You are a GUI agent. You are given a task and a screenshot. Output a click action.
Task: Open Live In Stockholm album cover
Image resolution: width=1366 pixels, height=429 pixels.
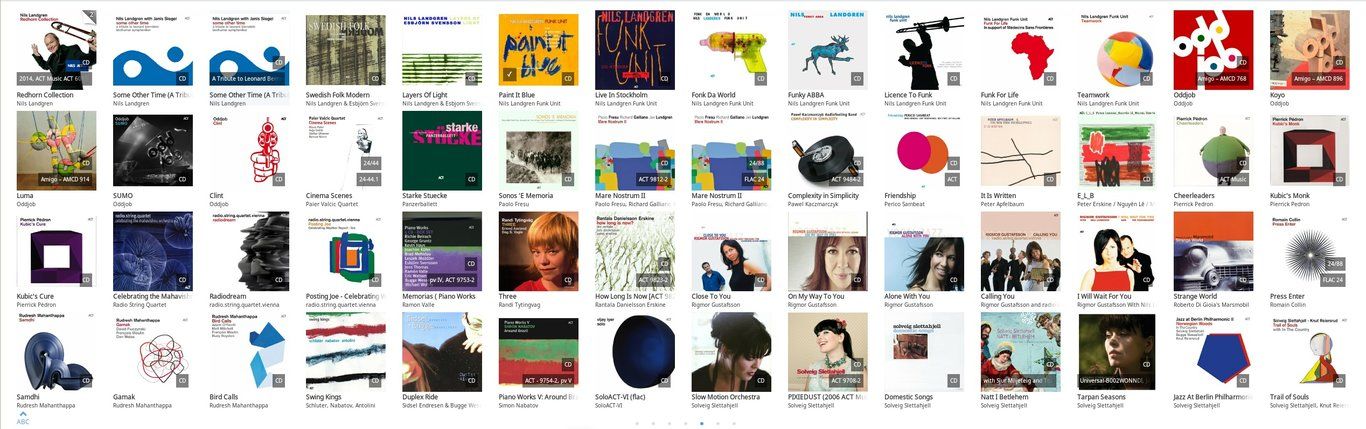tap(635, 50)
